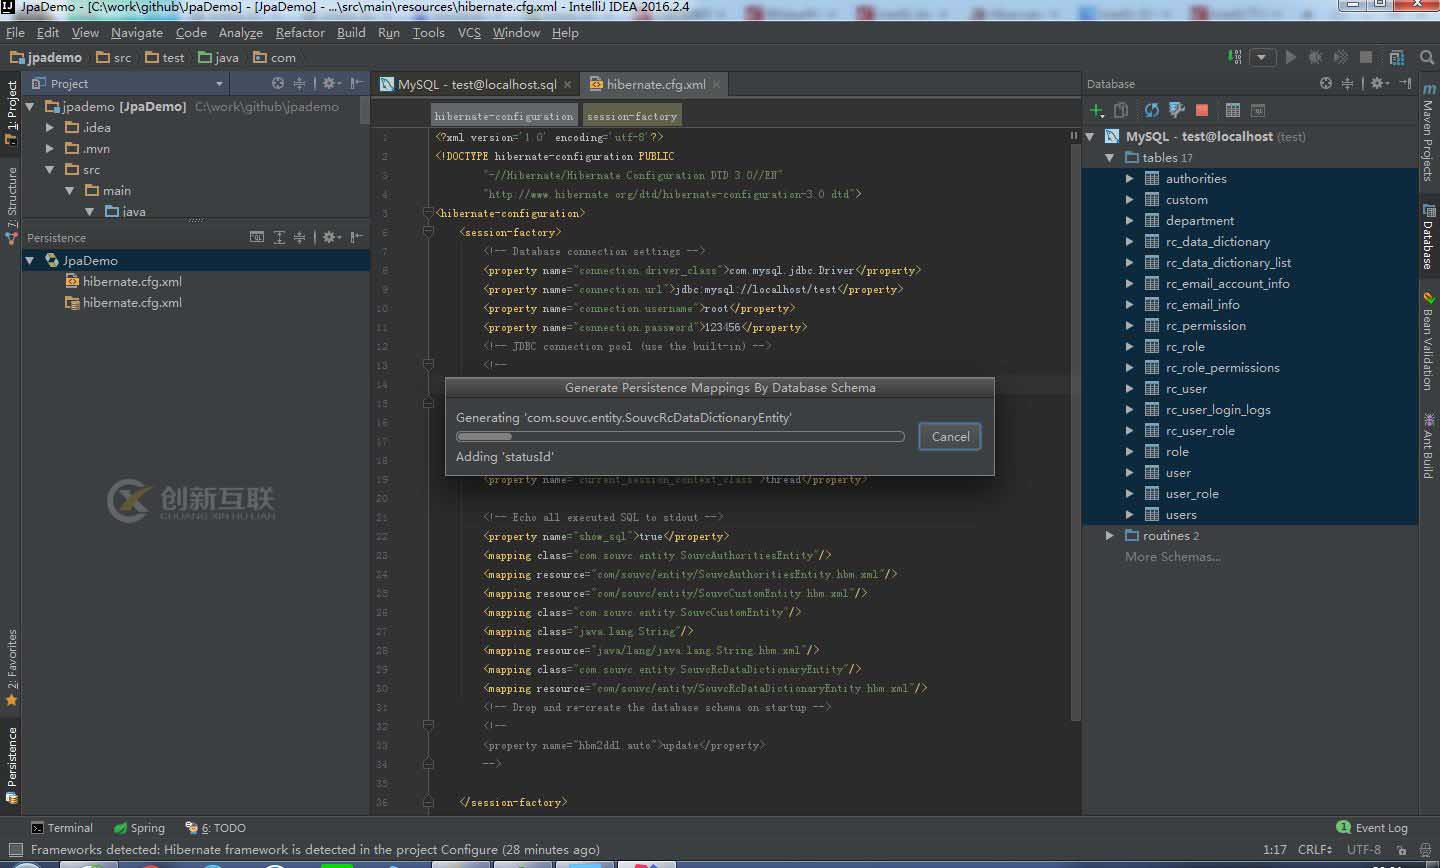Open the Project Structure icon in main toolbar
This screenshot has width=1440, height=868.
pyautogui.click(x=1397, y=57)
